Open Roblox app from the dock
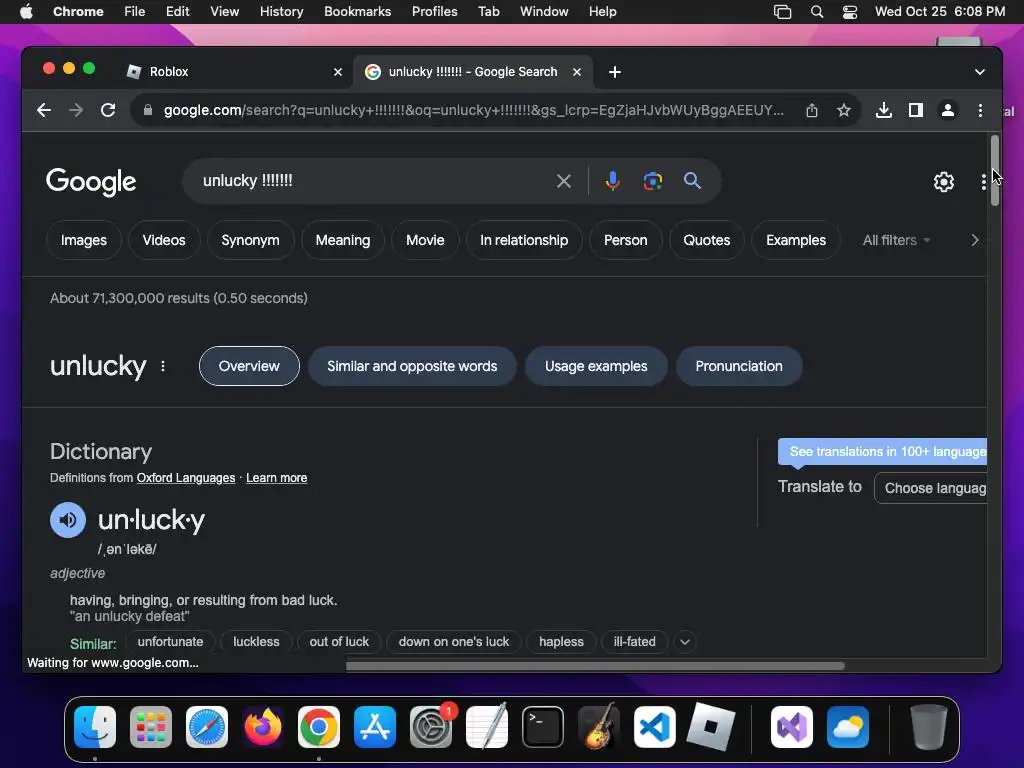The height and width of the screenshot is (768, 1024). point(711,727)
